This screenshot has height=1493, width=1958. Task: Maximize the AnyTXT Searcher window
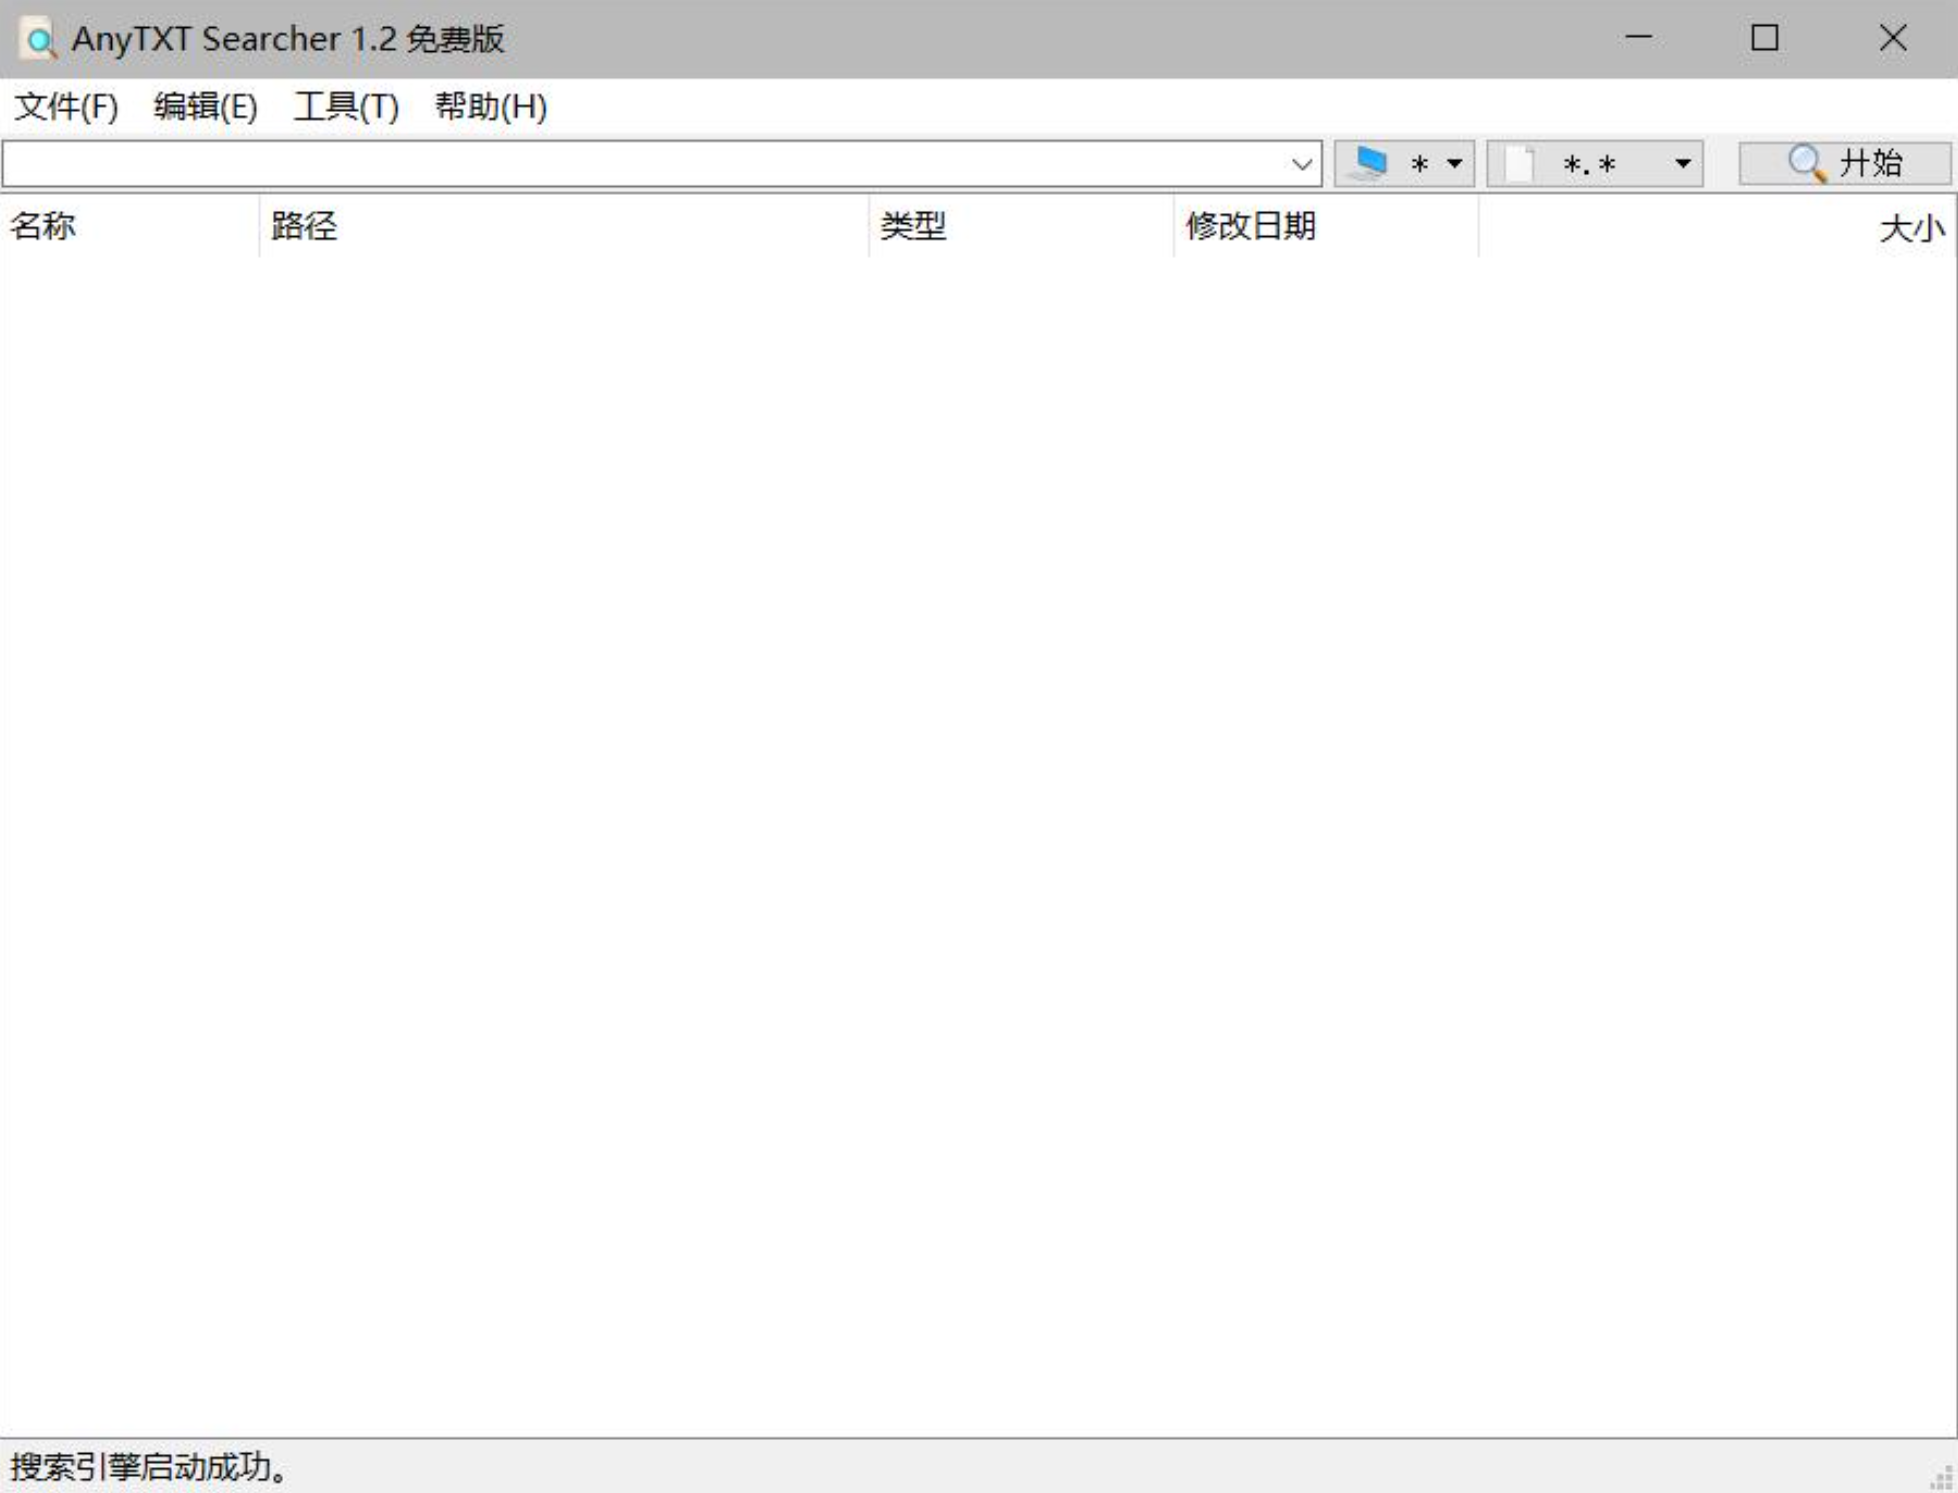[x=1764, y=38]
